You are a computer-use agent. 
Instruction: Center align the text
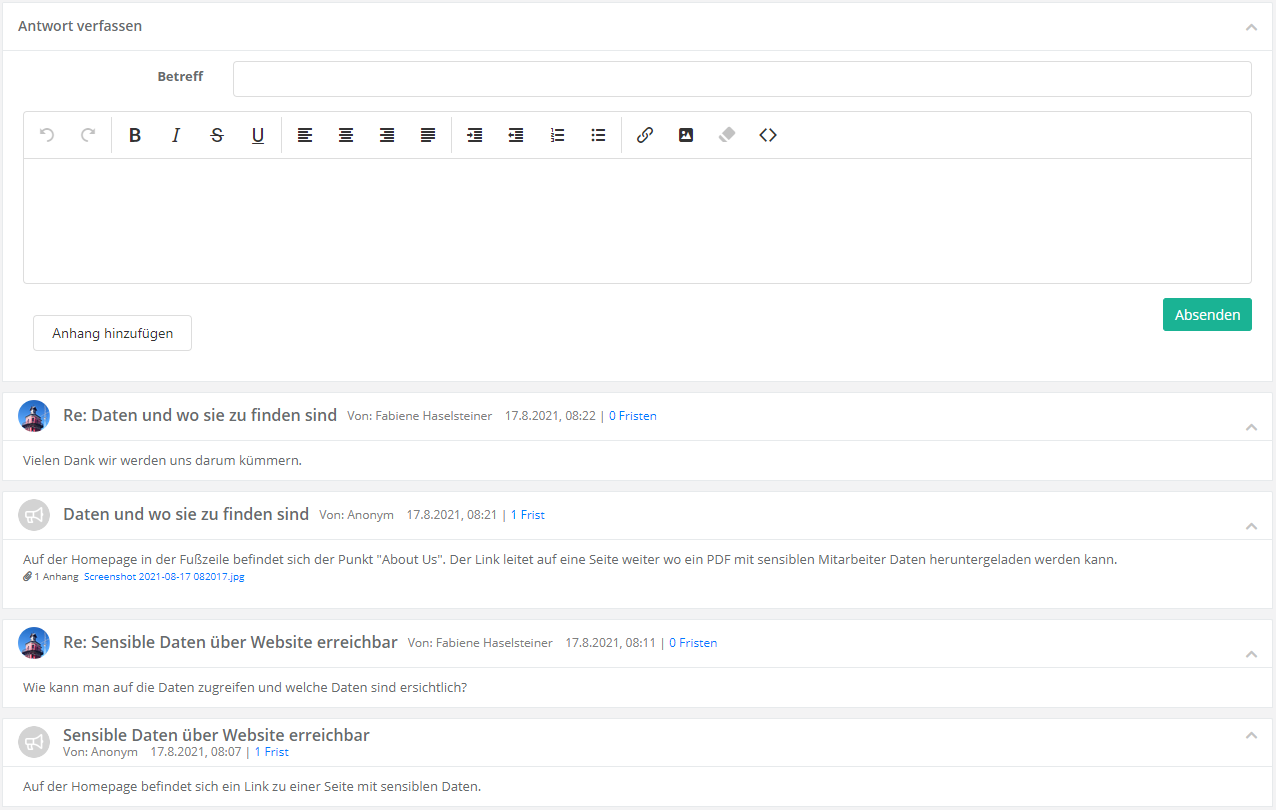click(346, 135)
